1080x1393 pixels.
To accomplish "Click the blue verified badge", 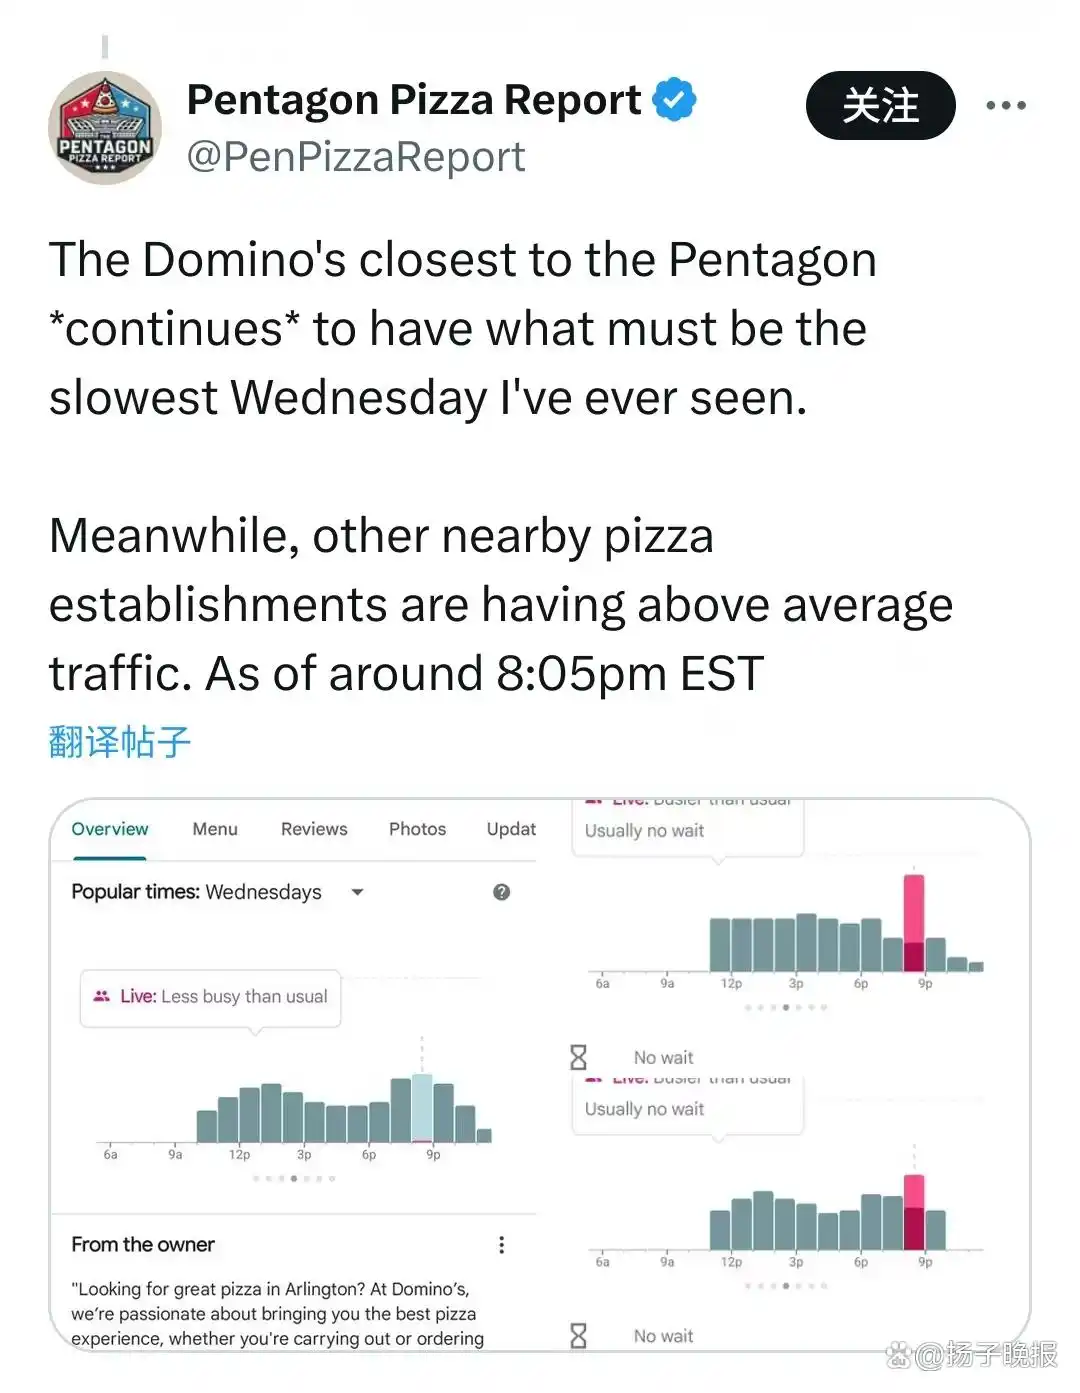I will 674,100.
